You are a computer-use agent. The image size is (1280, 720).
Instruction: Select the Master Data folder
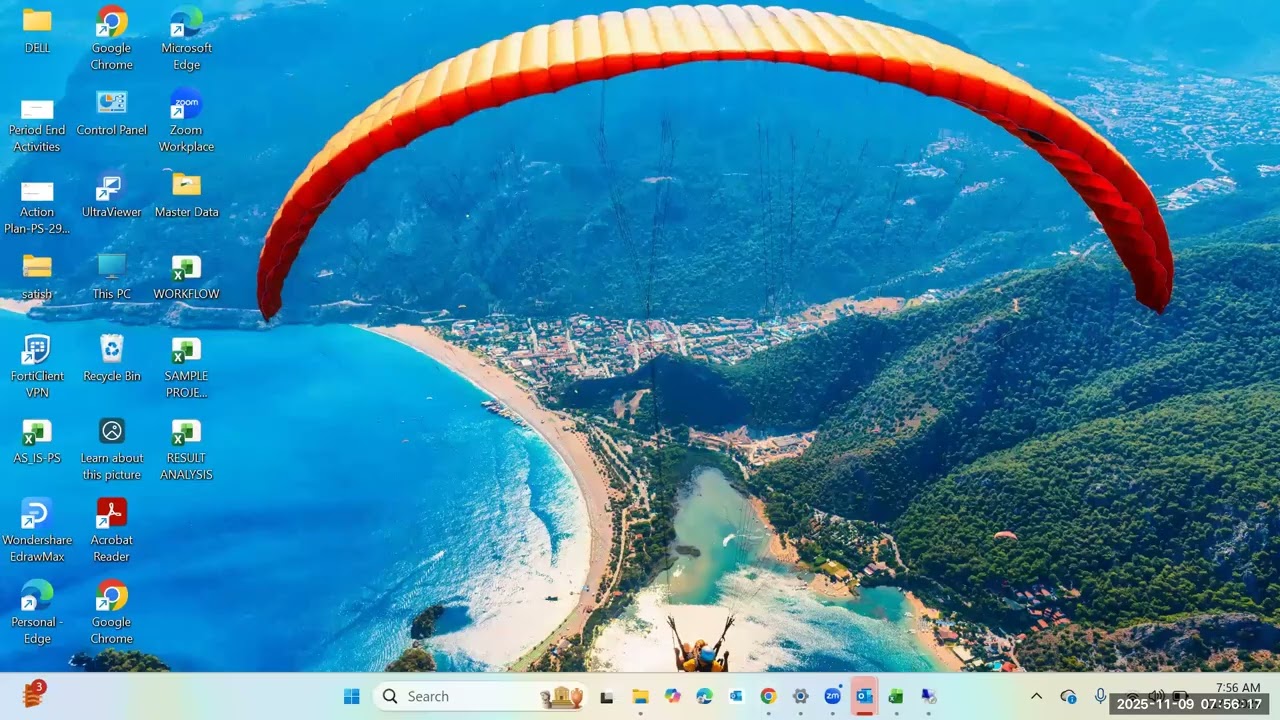(186, 195)
